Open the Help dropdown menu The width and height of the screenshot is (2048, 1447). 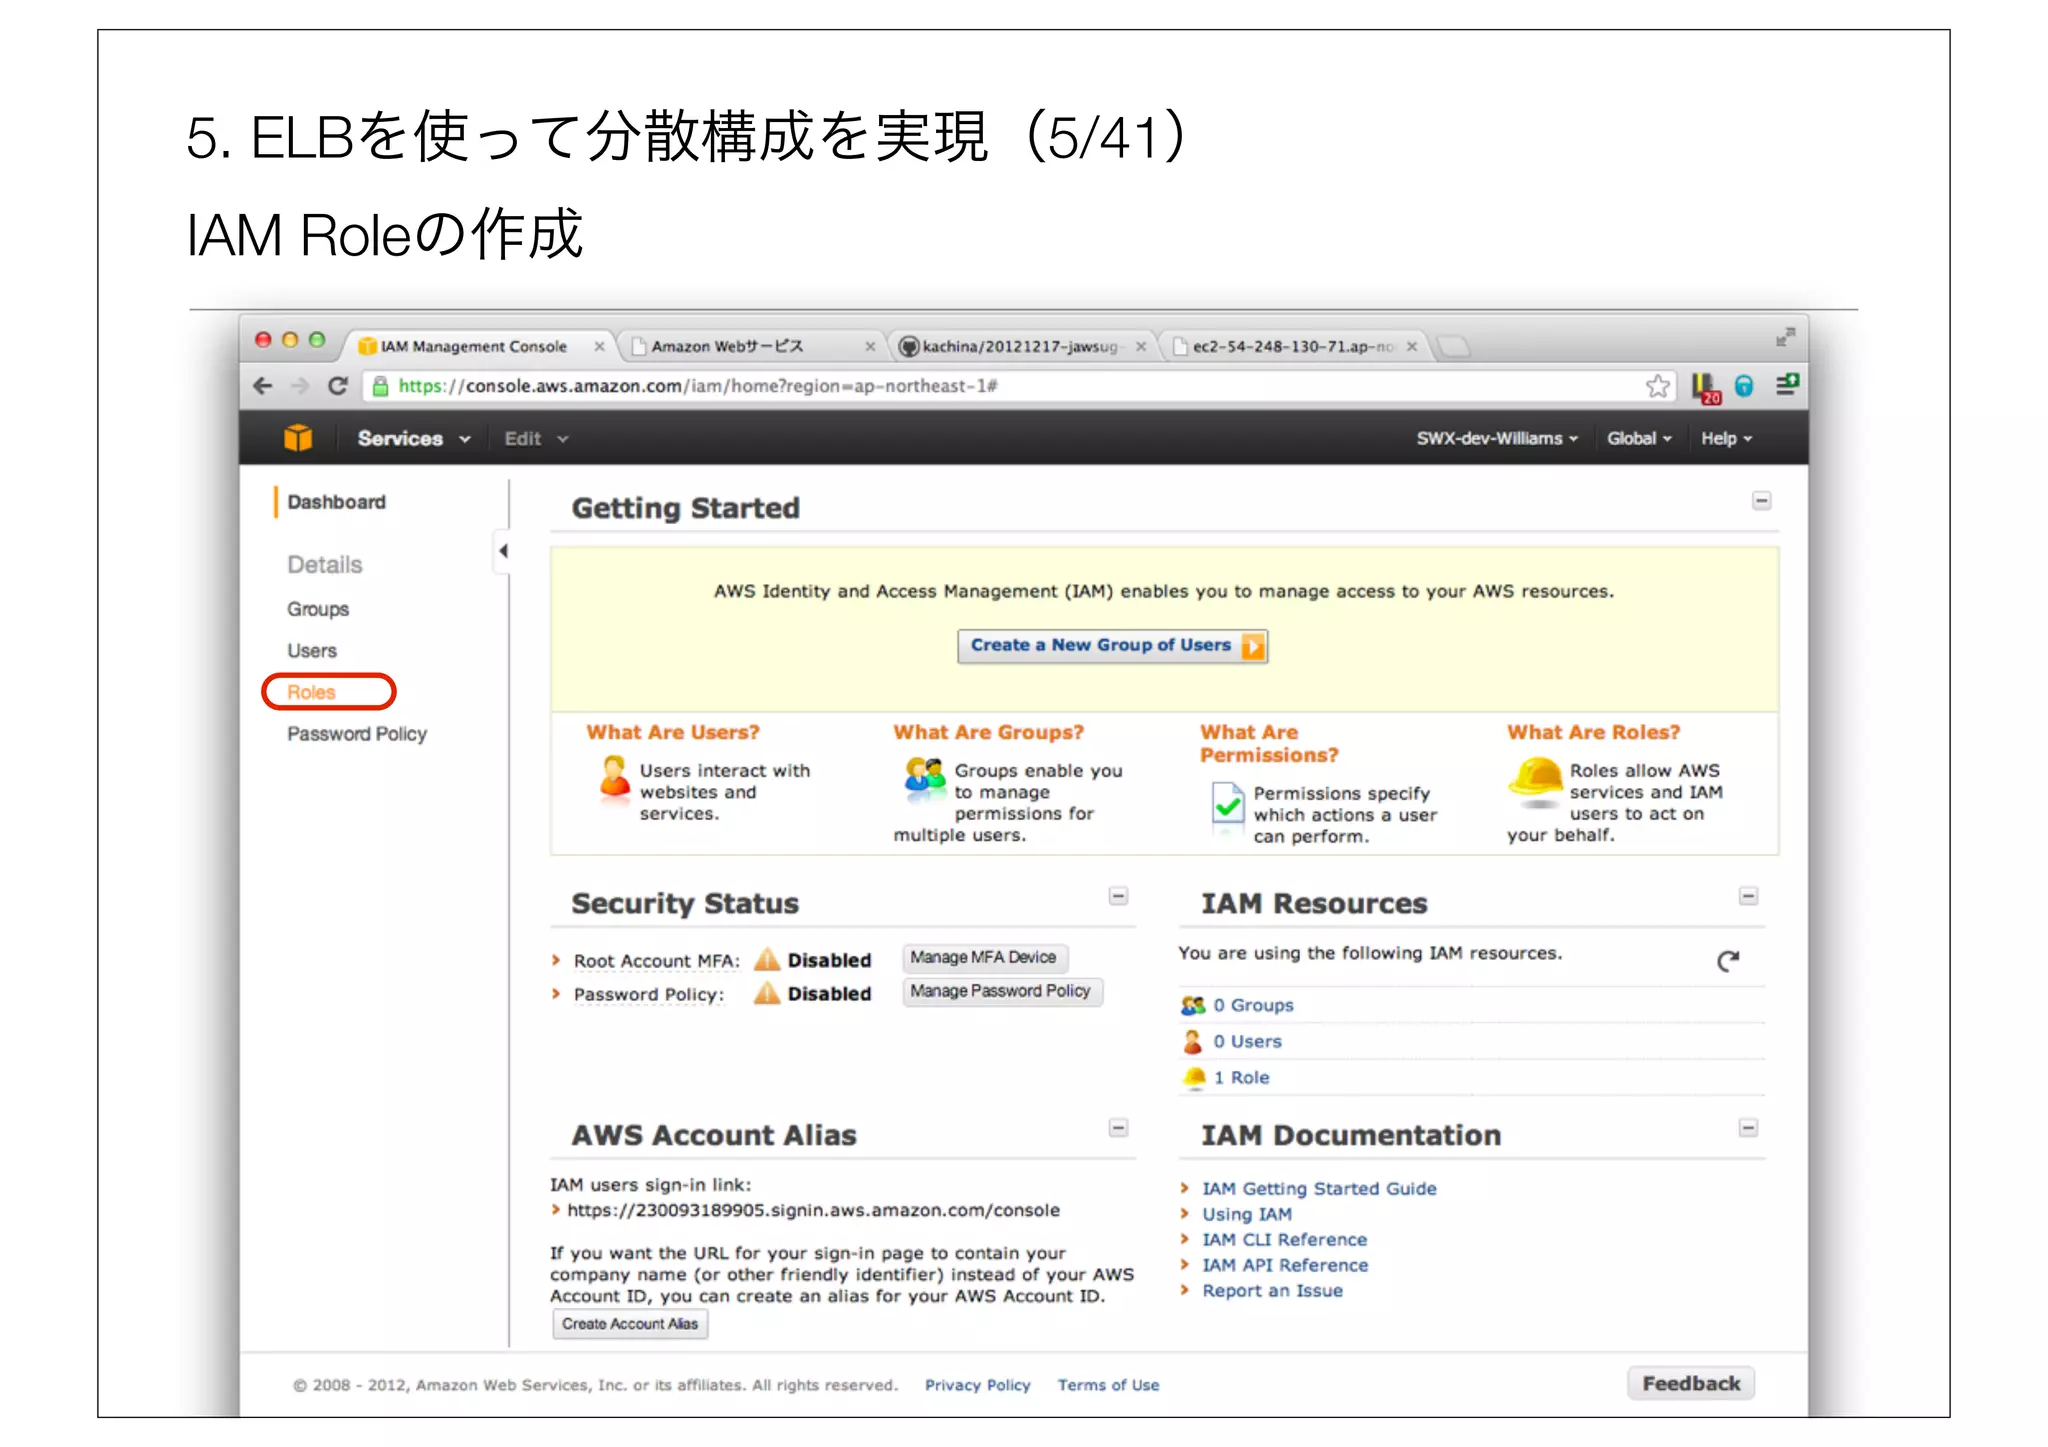(1726, 439)
